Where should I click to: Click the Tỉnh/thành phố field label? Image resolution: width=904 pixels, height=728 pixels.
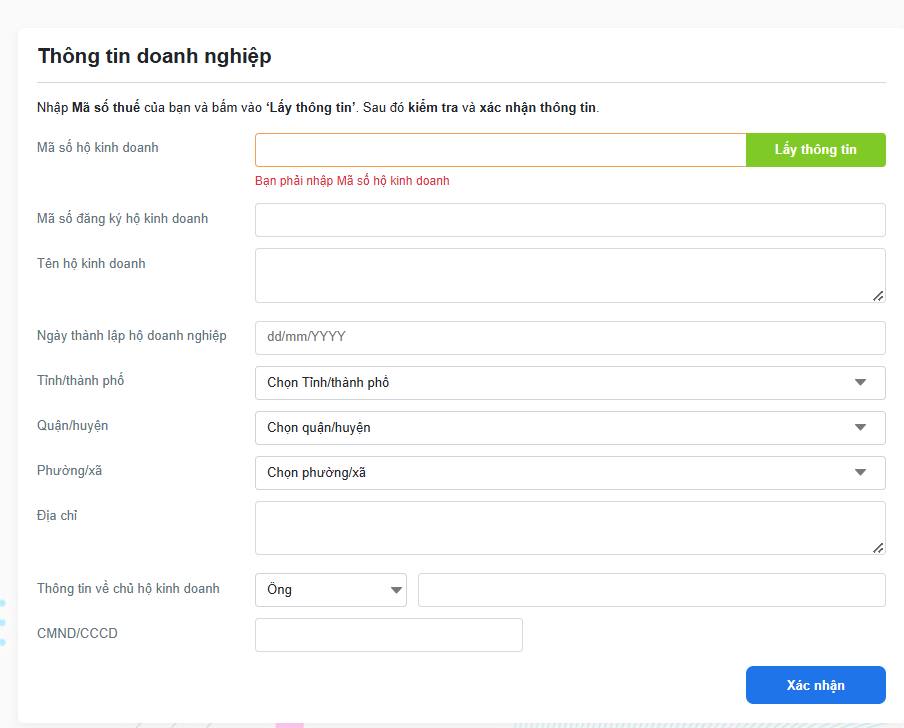(81, 381)
